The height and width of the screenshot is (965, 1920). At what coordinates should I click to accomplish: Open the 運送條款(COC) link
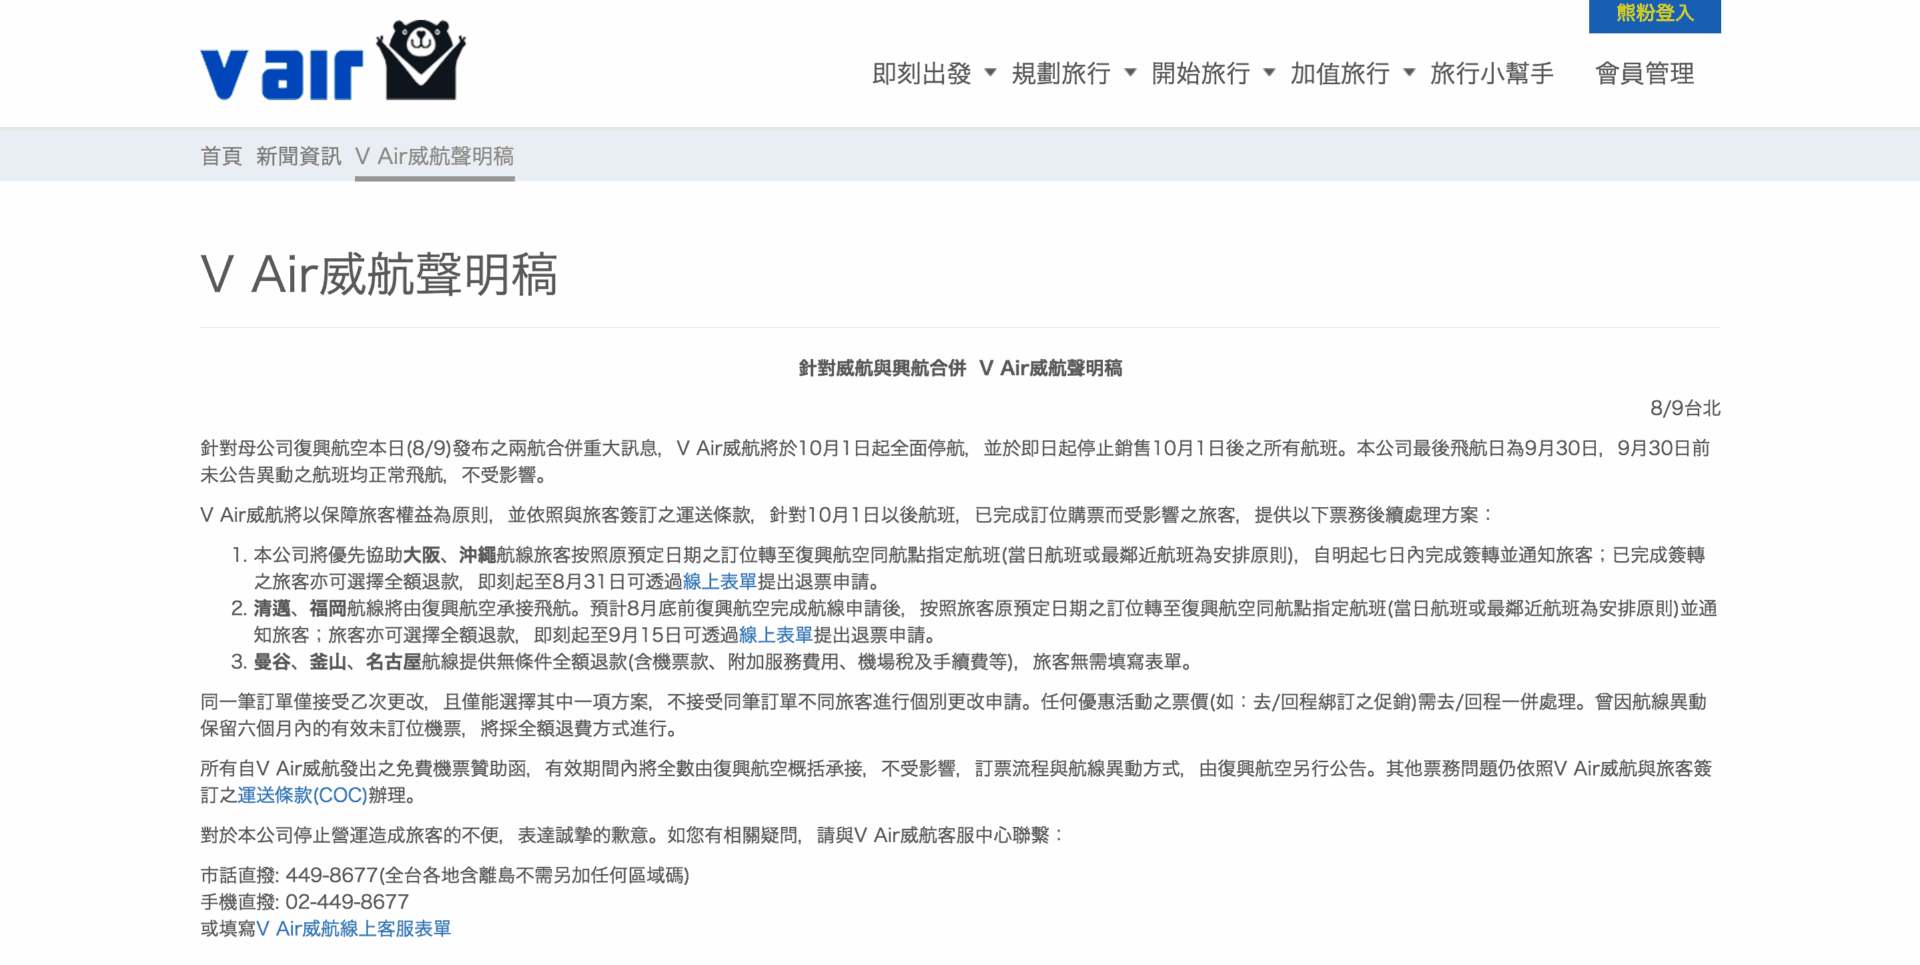coord(302,795)
